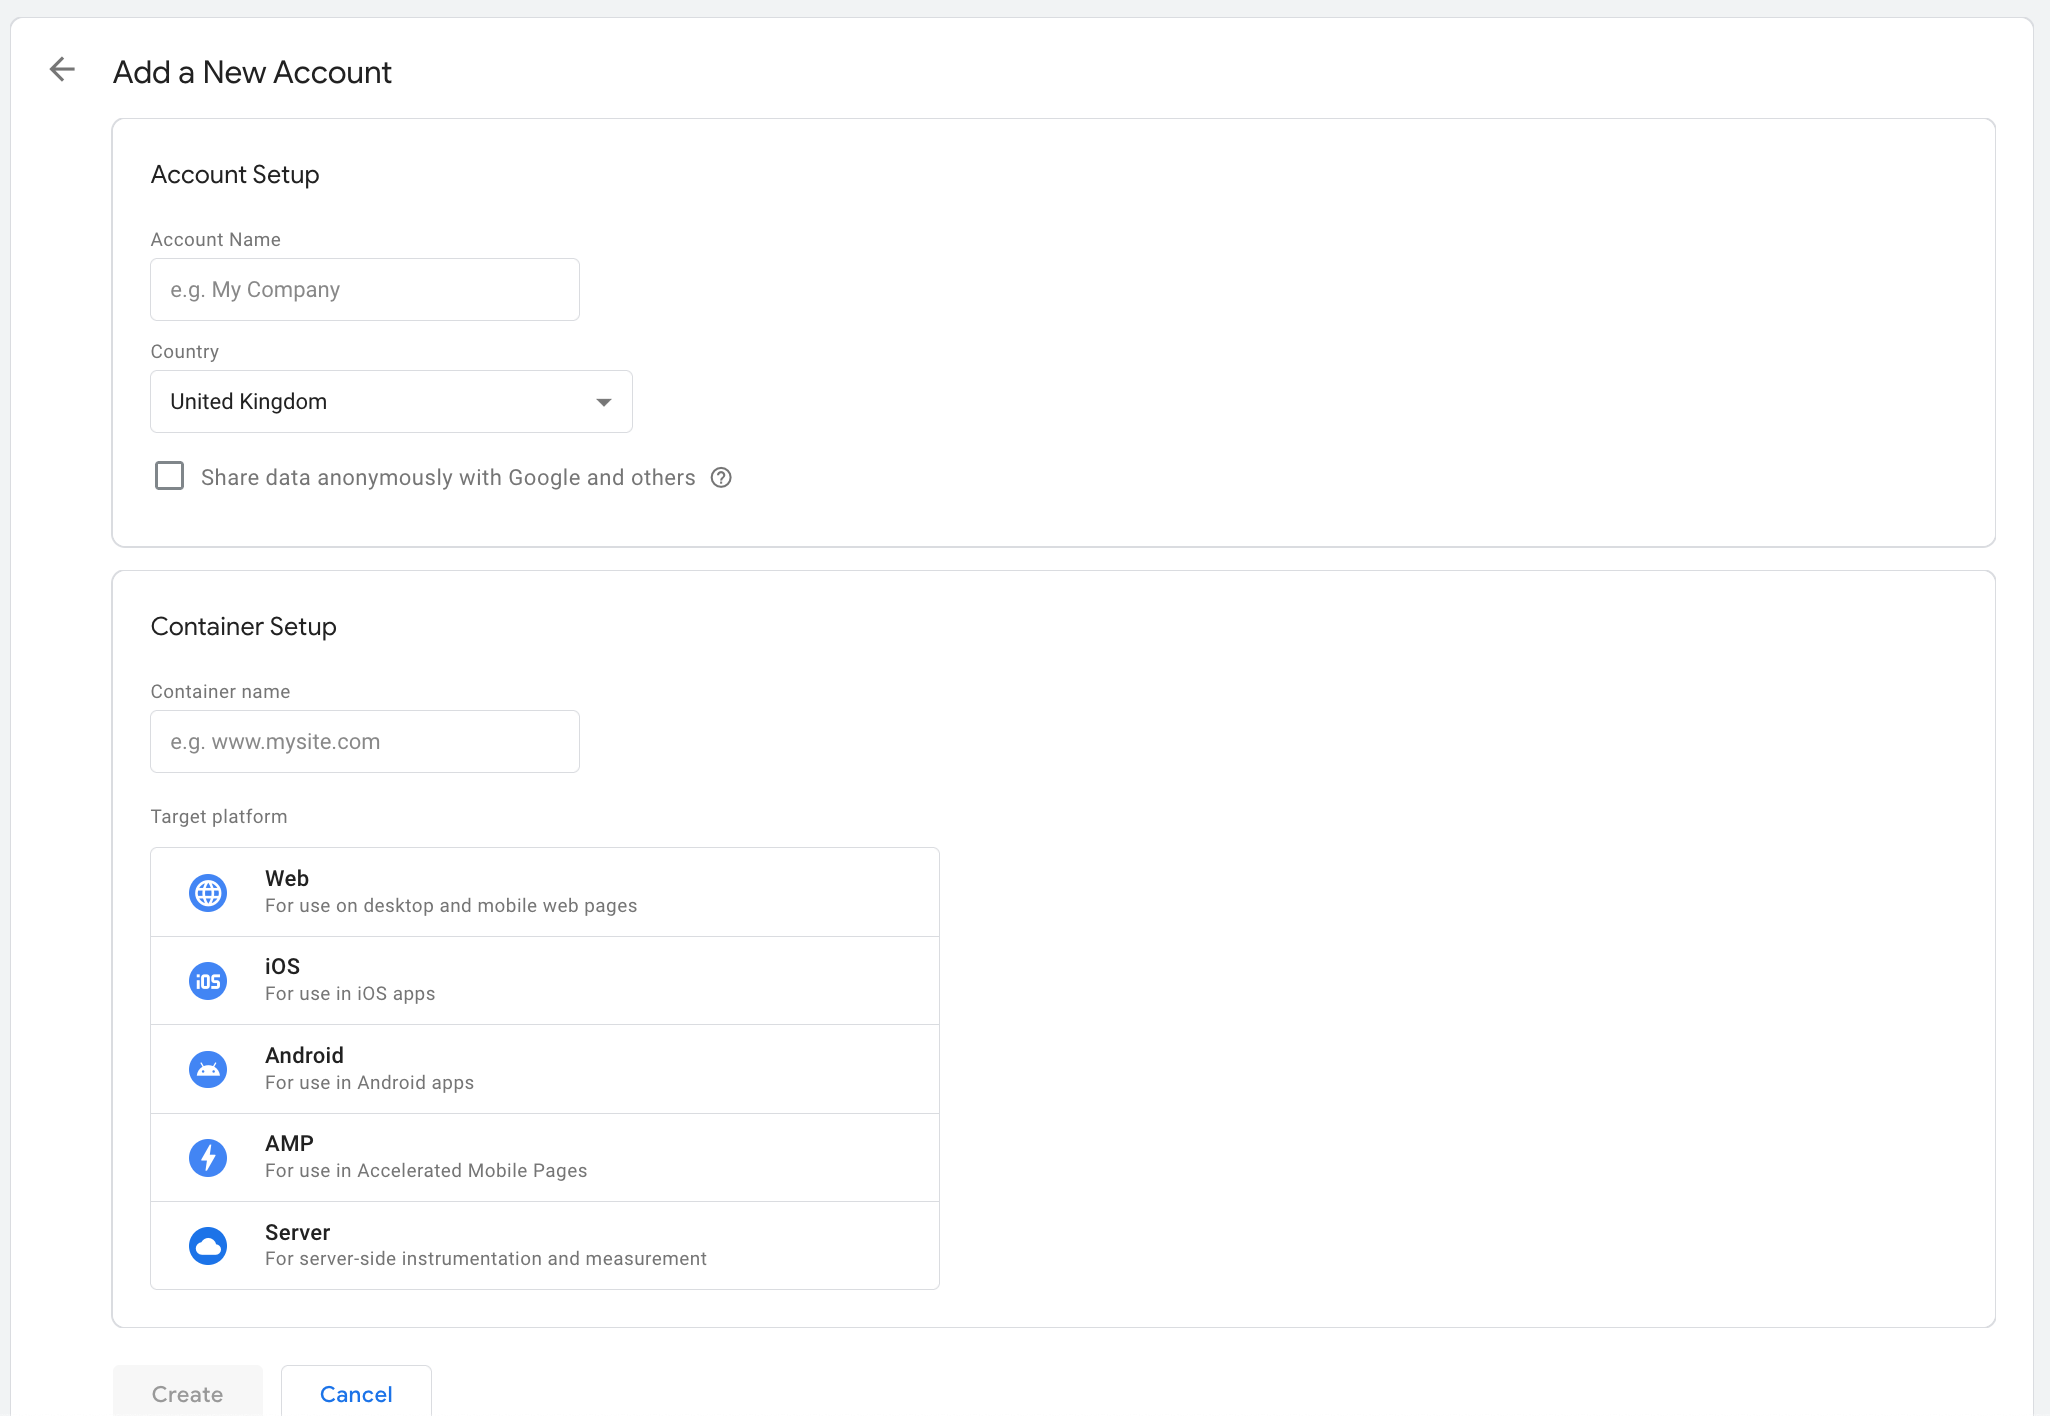Screen dimensions: 2050x1416
Task: Click the Create button
Action: (x=186, y=1393)
